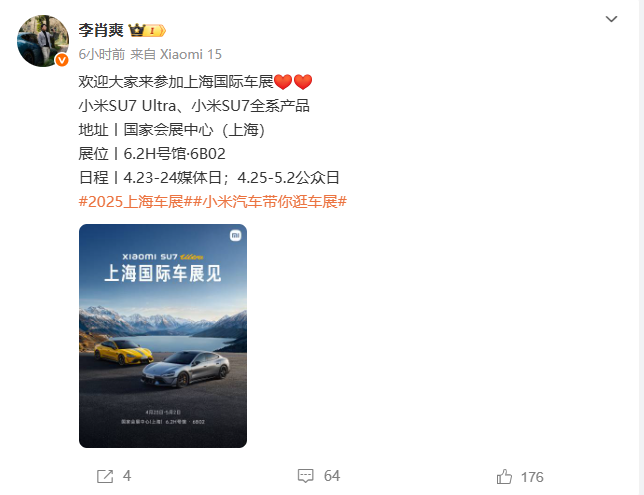Open the 6小时前 post timestamp

101,54
